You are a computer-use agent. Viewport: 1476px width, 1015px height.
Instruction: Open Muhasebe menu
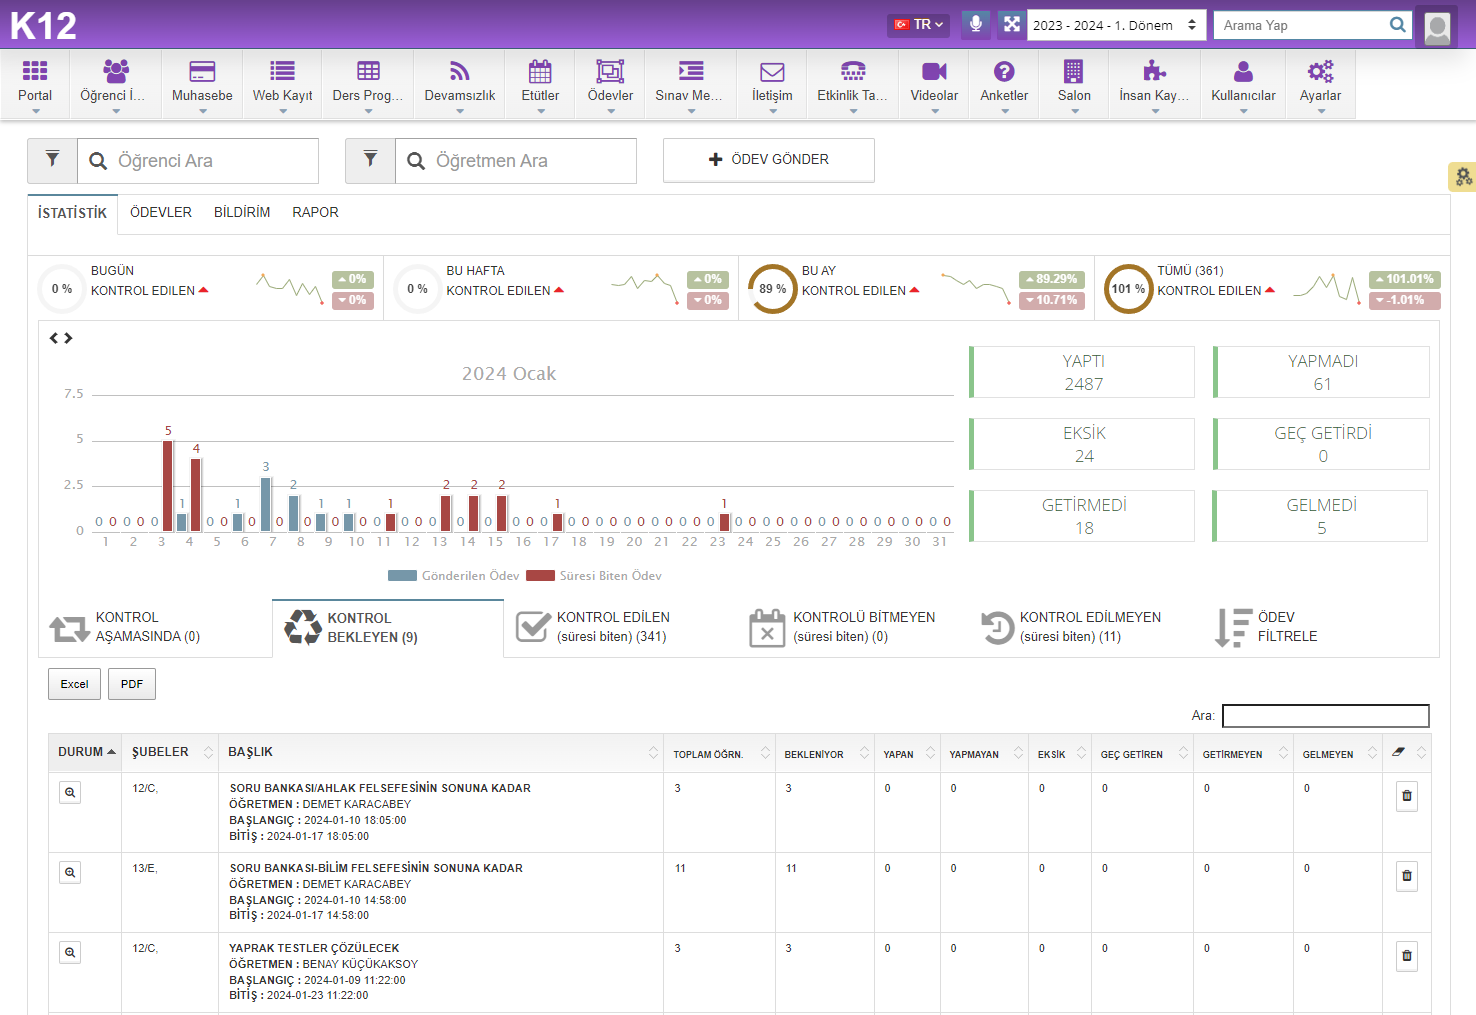[x=202, y=83]
